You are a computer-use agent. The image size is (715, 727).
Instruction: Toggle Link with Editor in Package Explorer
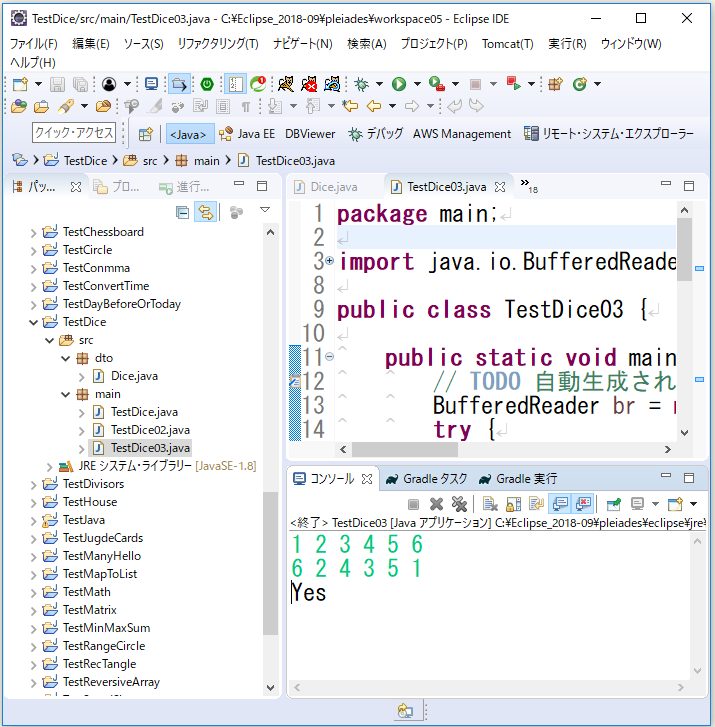pyautogui.click(x=205, y=212)
